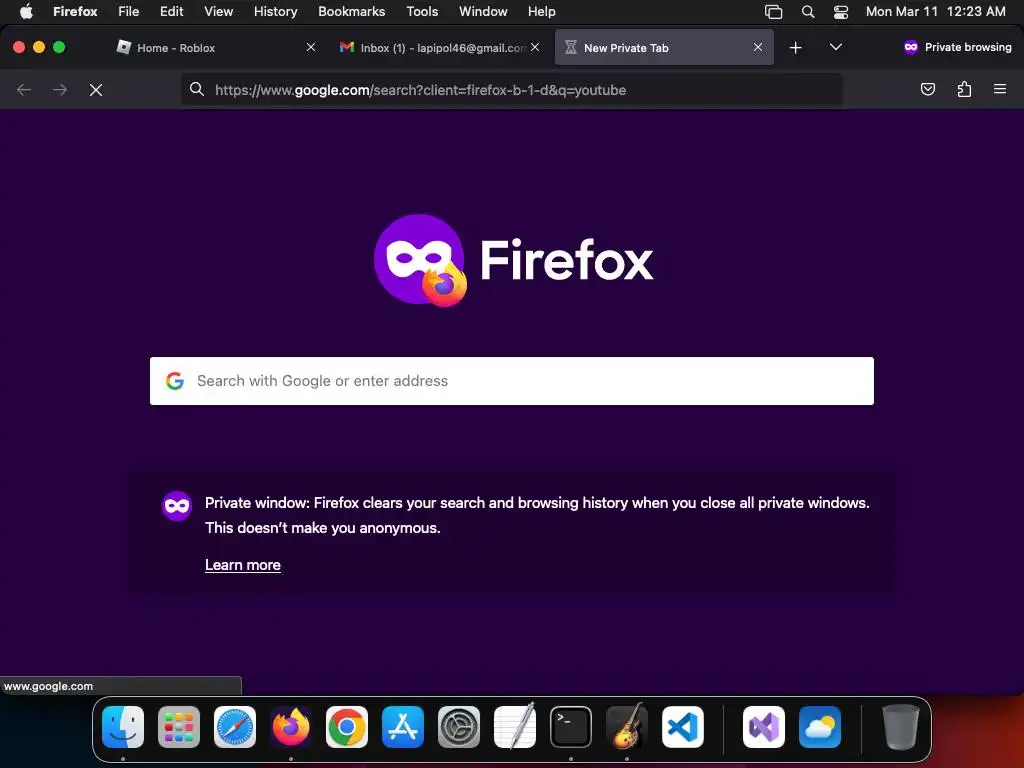Open Finder from the Dock
Viewport: 1024px width, 768px height.
point(123,727)
